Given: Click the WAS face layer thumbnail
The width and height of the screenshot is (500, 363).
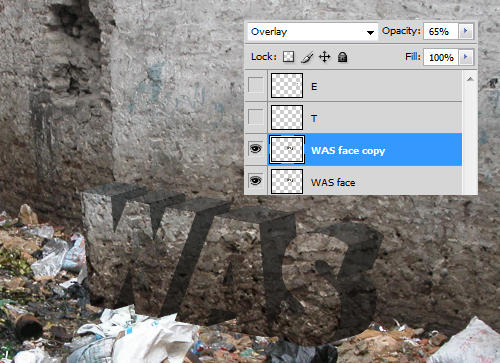Looking at the screenshot, I should tap(287, 182).
